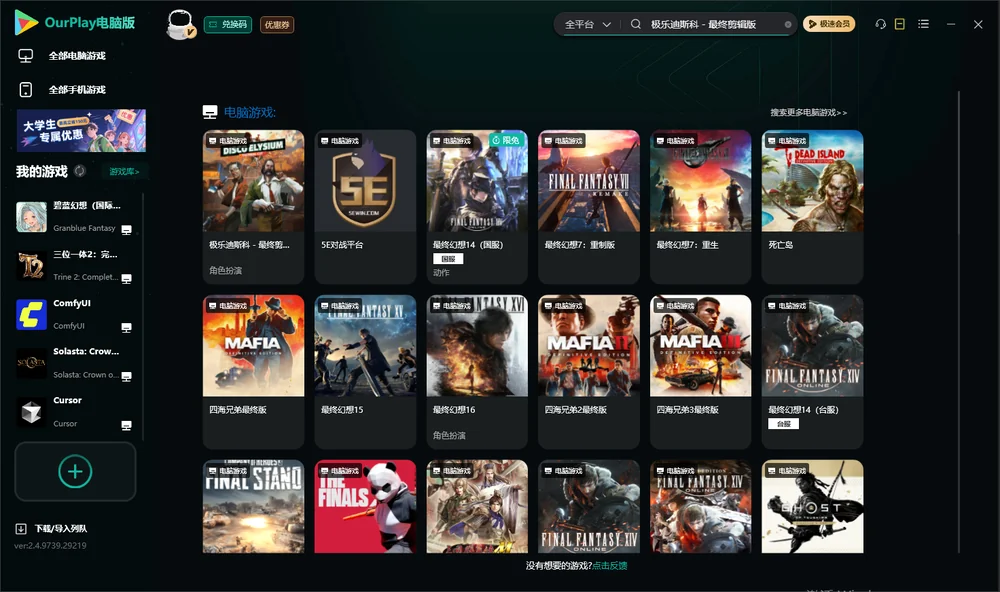
Task: Open the 最终幻想7：重生 card
Action: [700, 207]
